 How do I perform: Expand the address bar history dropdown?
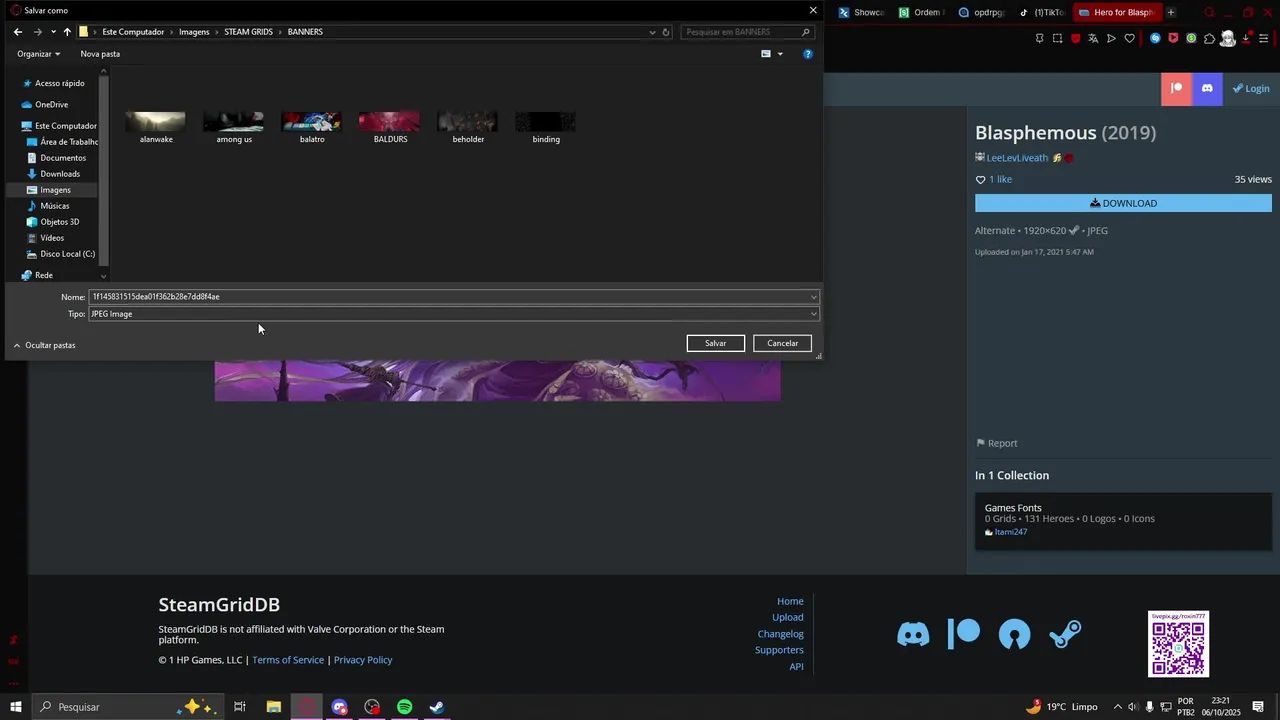point(653,32)
